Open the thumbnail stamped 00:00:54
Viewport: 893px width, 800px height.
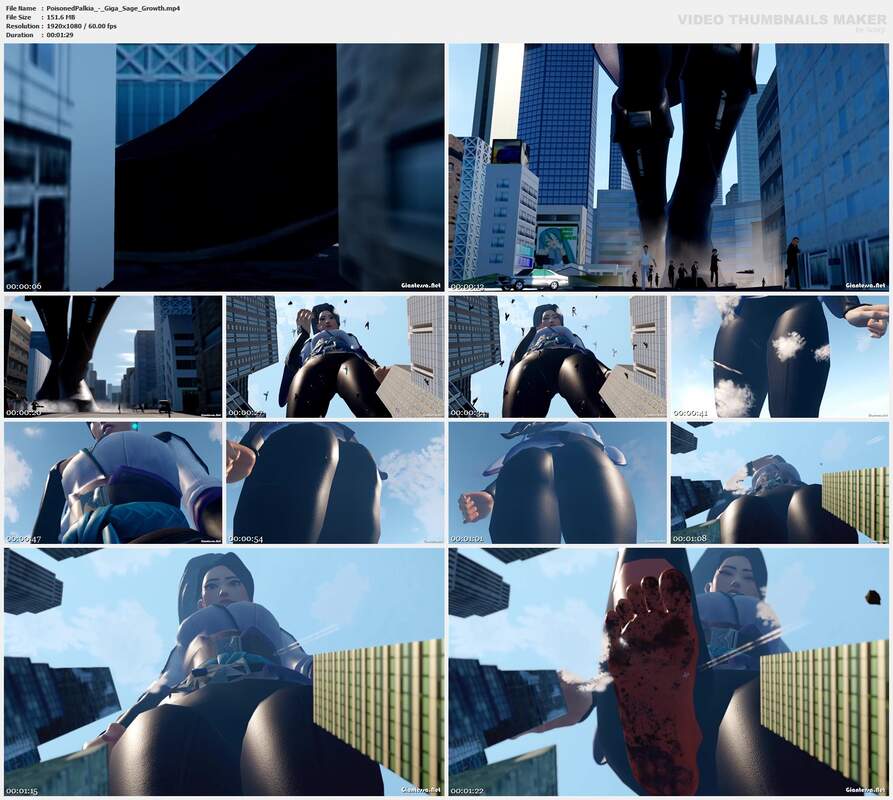pos(335,483)
